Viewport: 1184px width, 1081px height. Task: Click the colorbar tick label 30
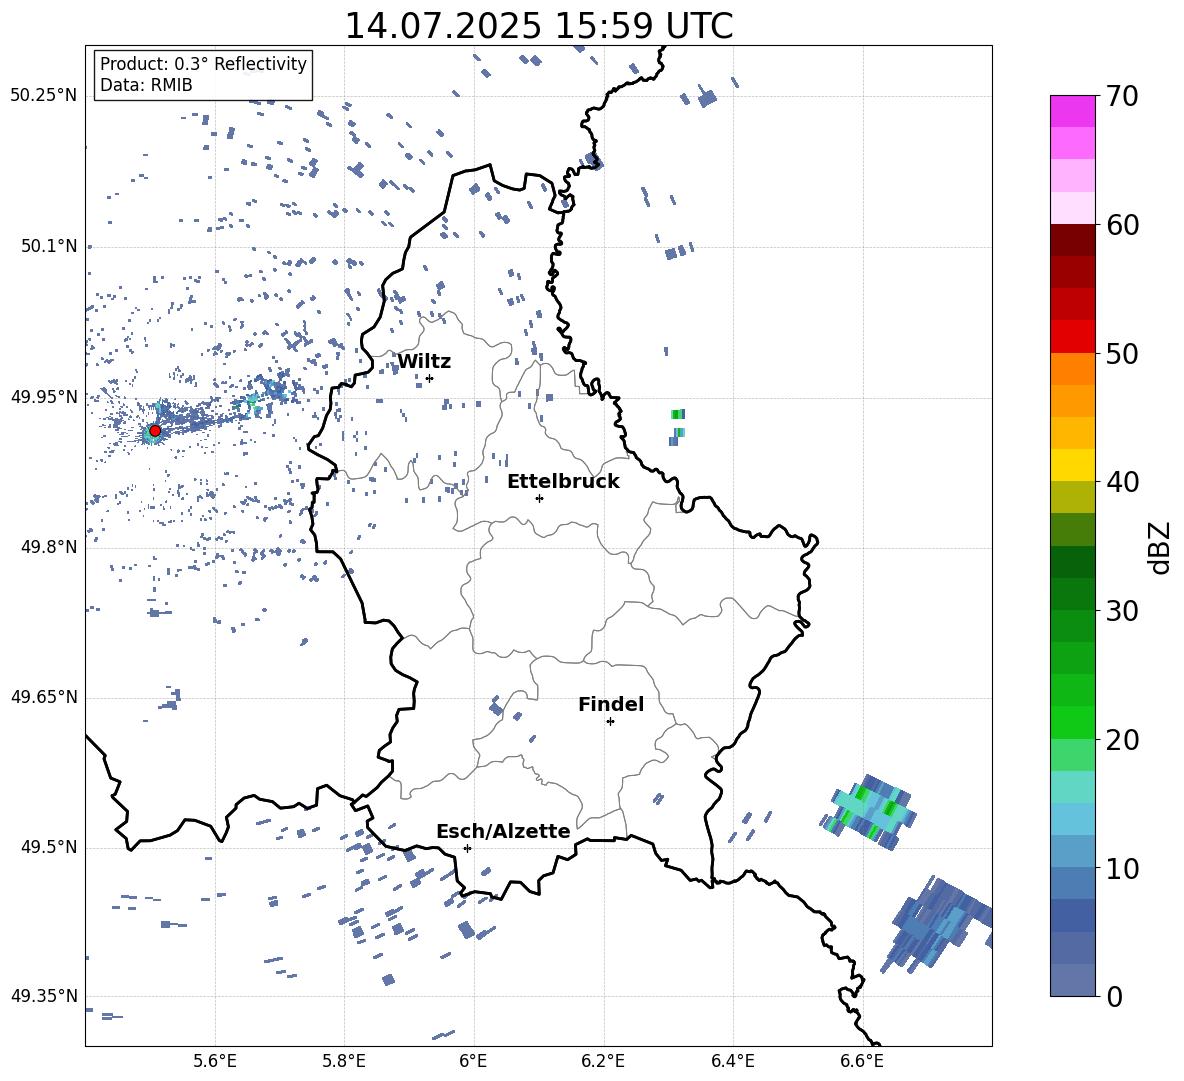(1122, 611)
